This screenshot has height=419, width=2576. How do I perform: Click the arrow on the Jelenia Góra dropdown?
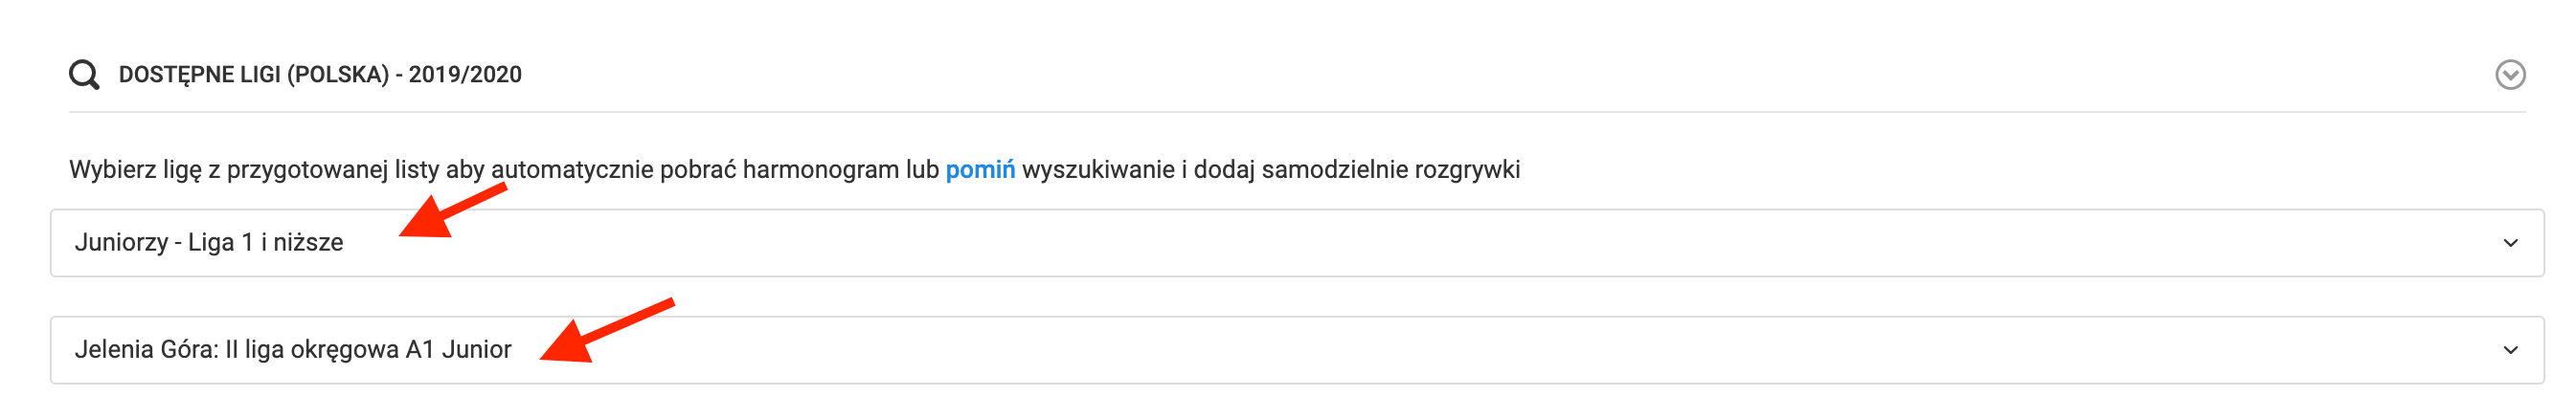(x=2509, y=350)
